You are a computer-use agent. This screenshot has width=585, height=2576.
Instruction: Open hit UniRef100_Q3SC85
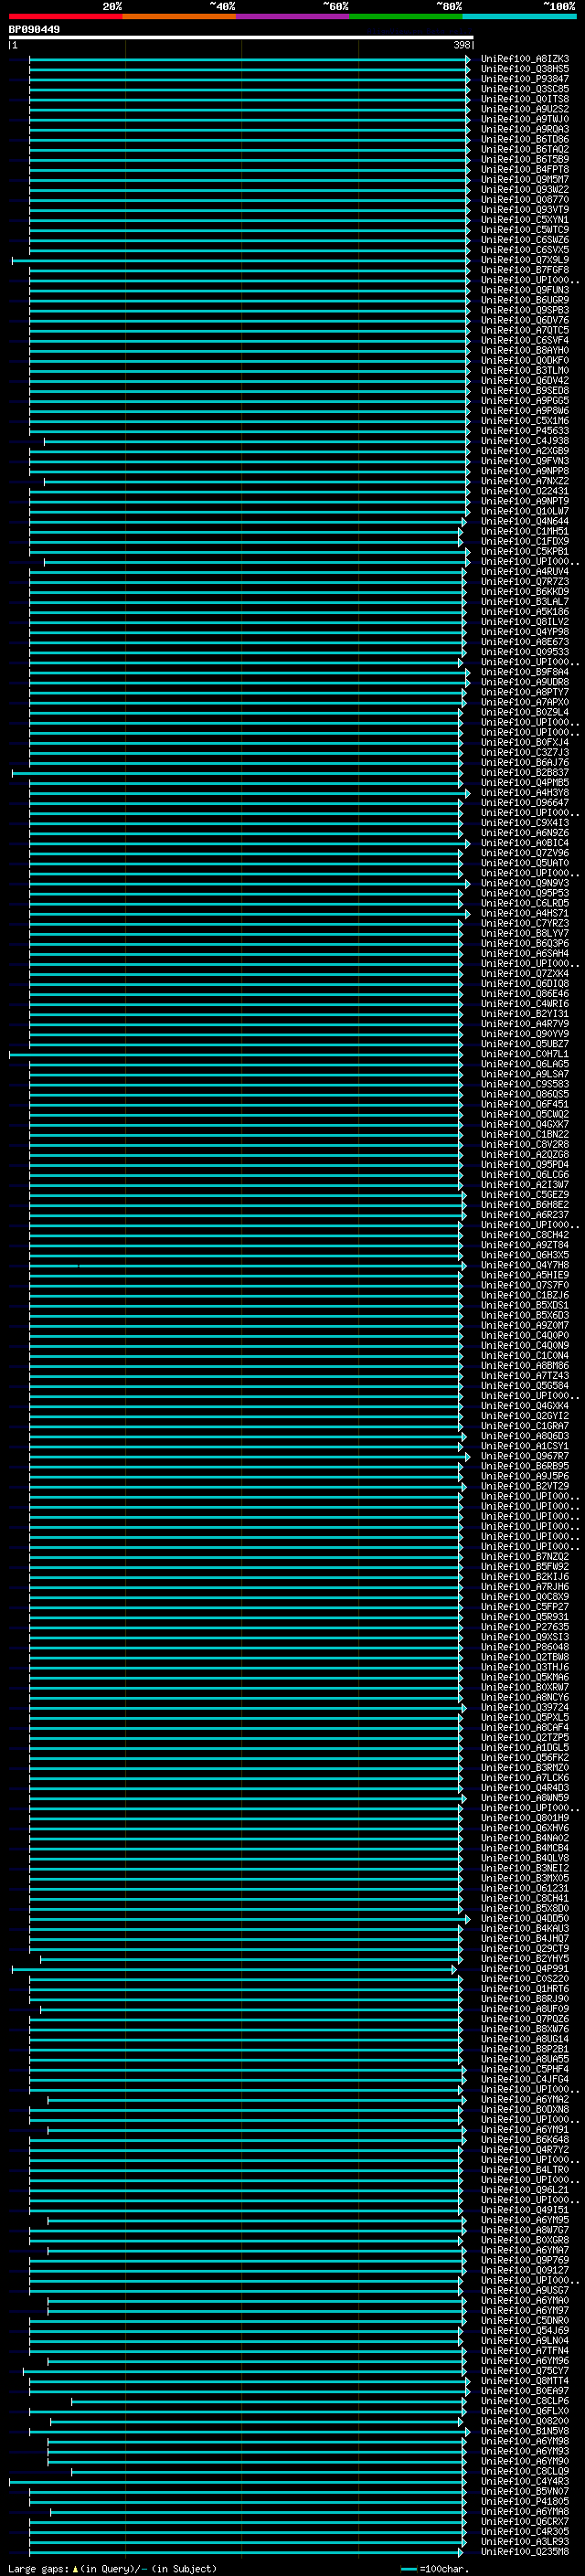click(x=525, y=89)
